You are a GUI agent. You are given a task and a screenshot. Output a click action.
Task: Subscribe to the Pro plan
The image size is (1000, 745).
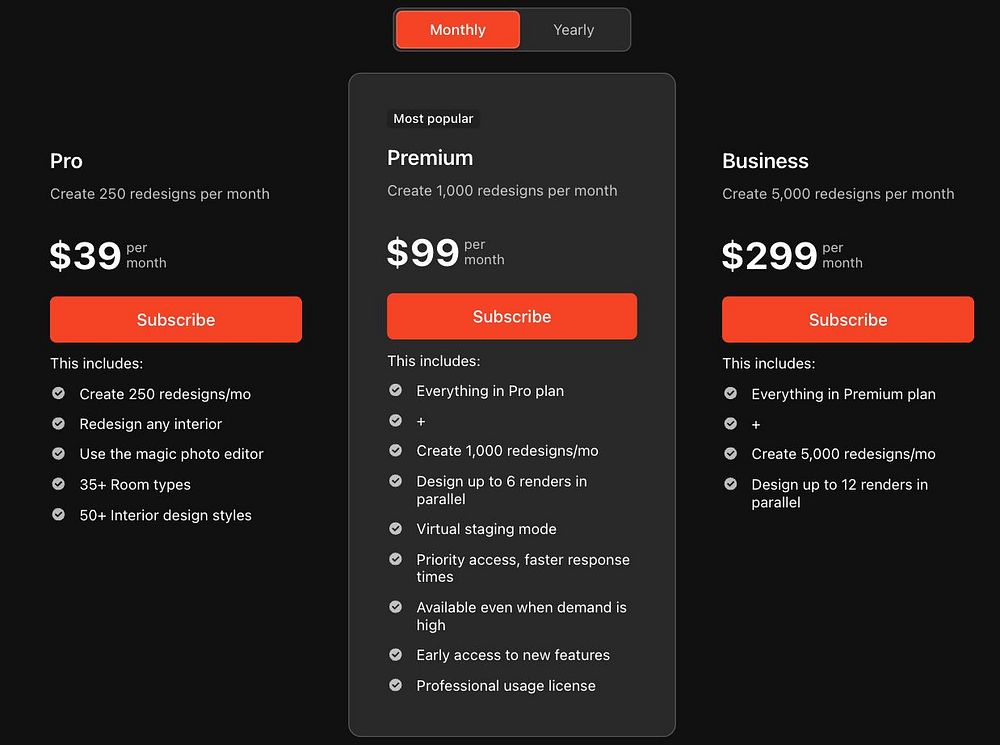[176, 320]
